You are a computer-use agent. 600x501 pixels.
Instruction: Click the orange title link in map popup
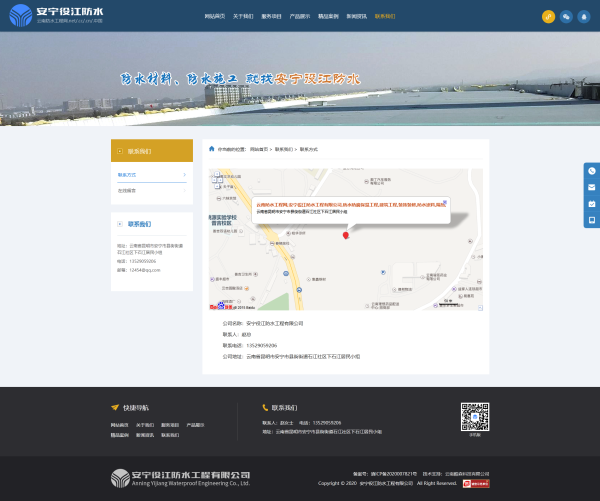pyautogui.click(x=351, y=205)
